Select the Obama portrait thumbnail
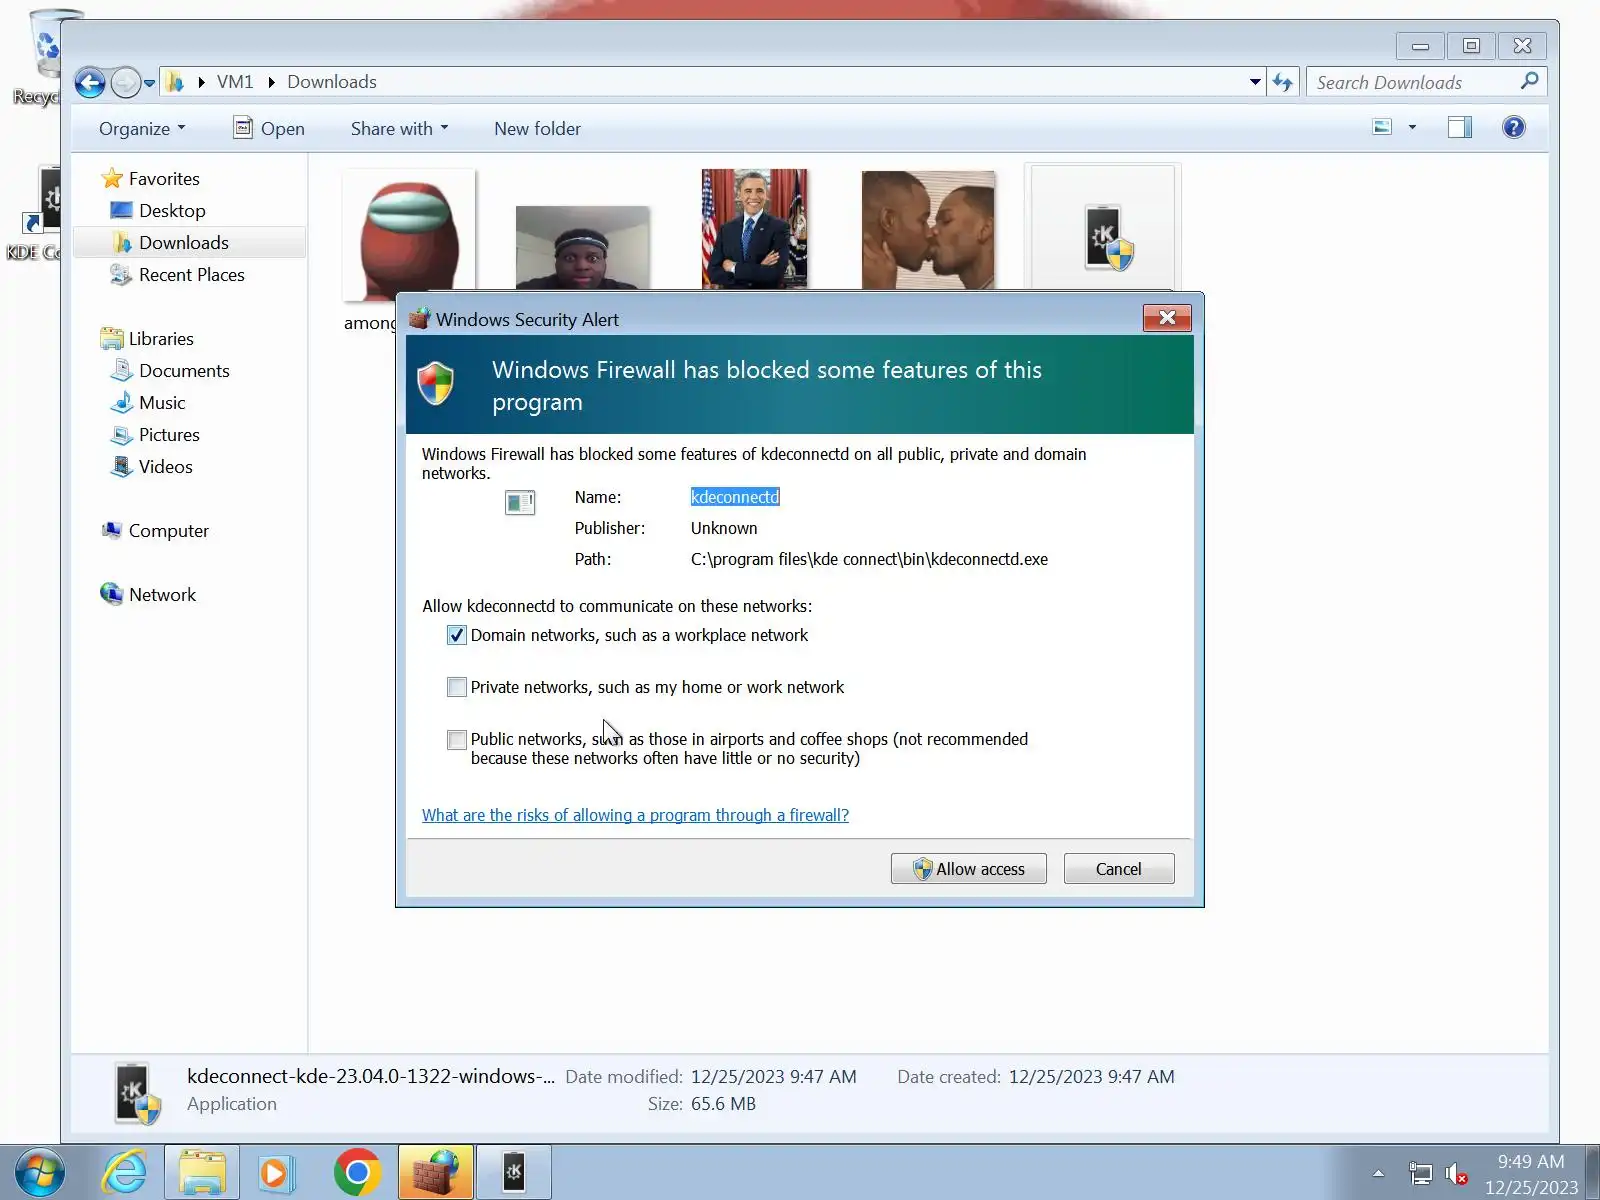The height and width of the screenshot is (1200, 1600). tap(754, 229)
